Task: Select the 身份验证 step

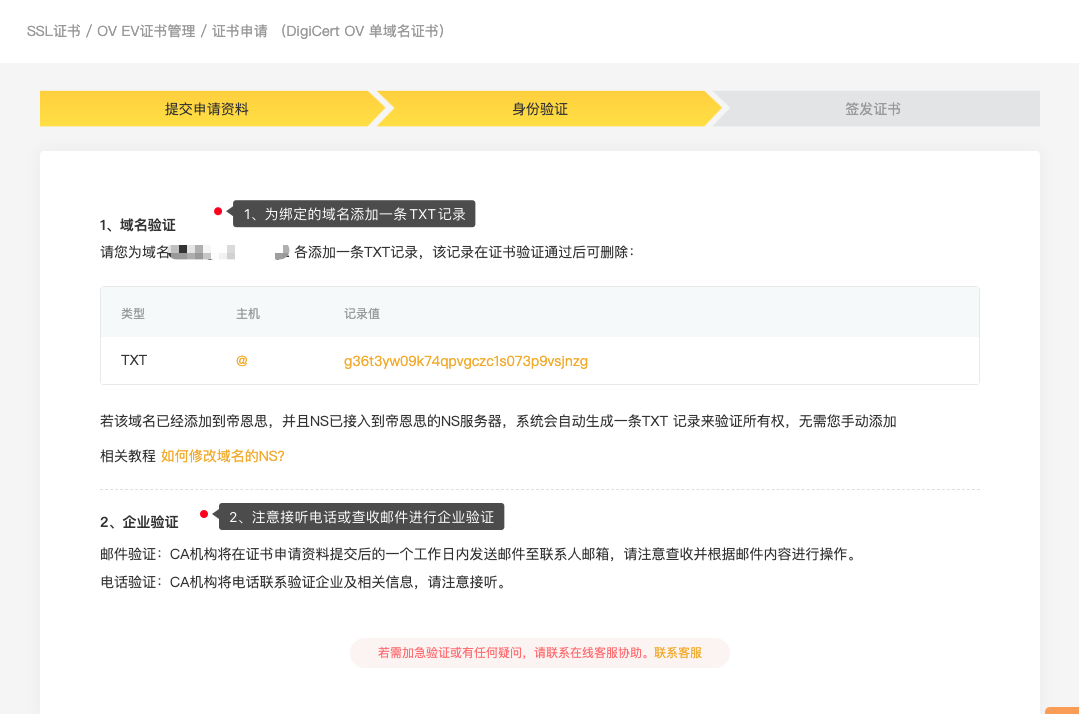Action: coord(540,109)
